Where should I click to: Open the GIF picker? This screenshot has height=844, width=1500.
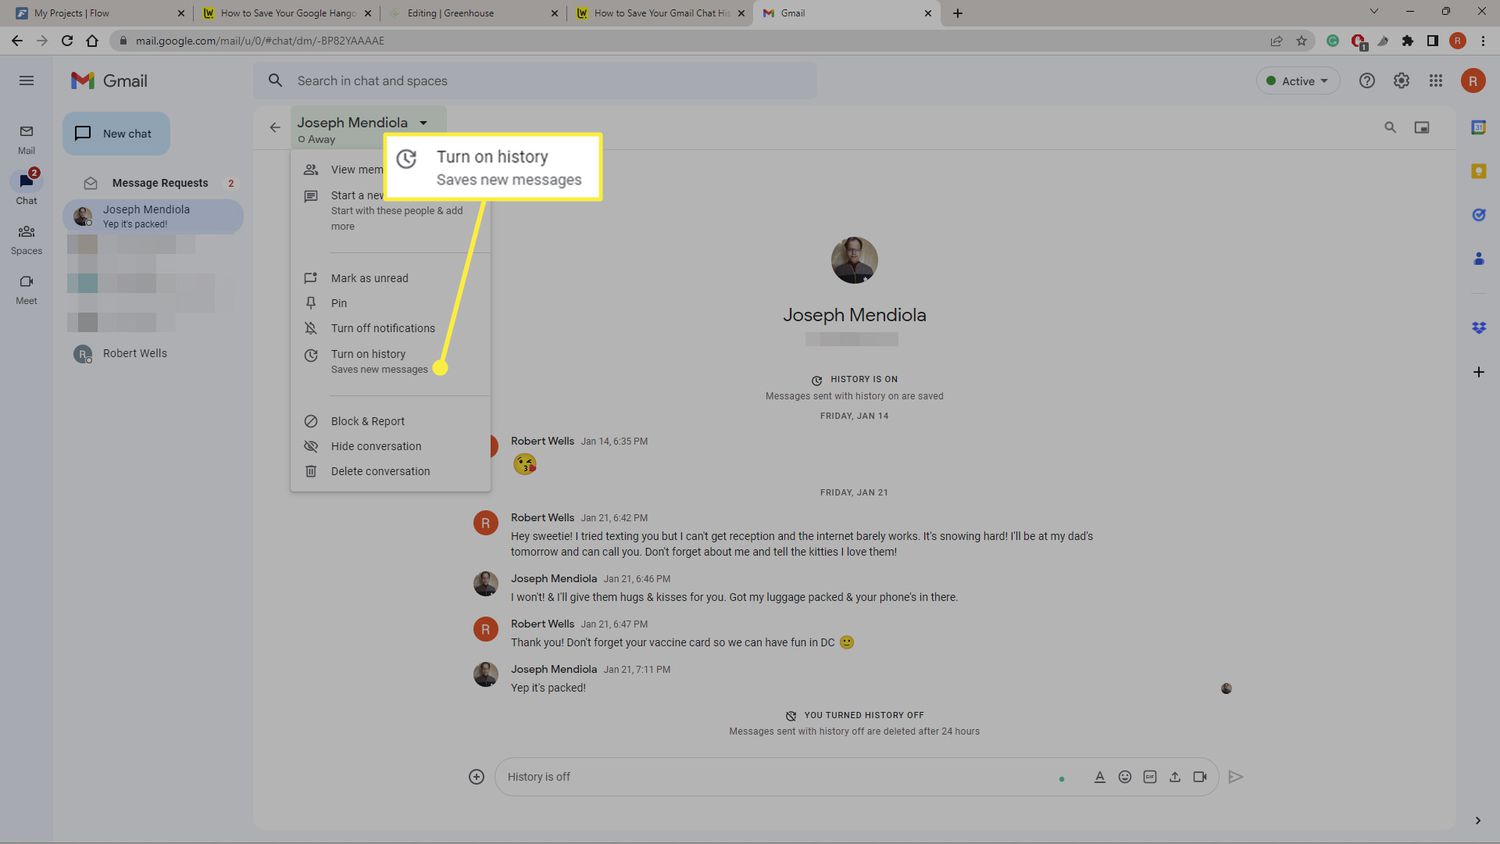tap(1150, 777)
